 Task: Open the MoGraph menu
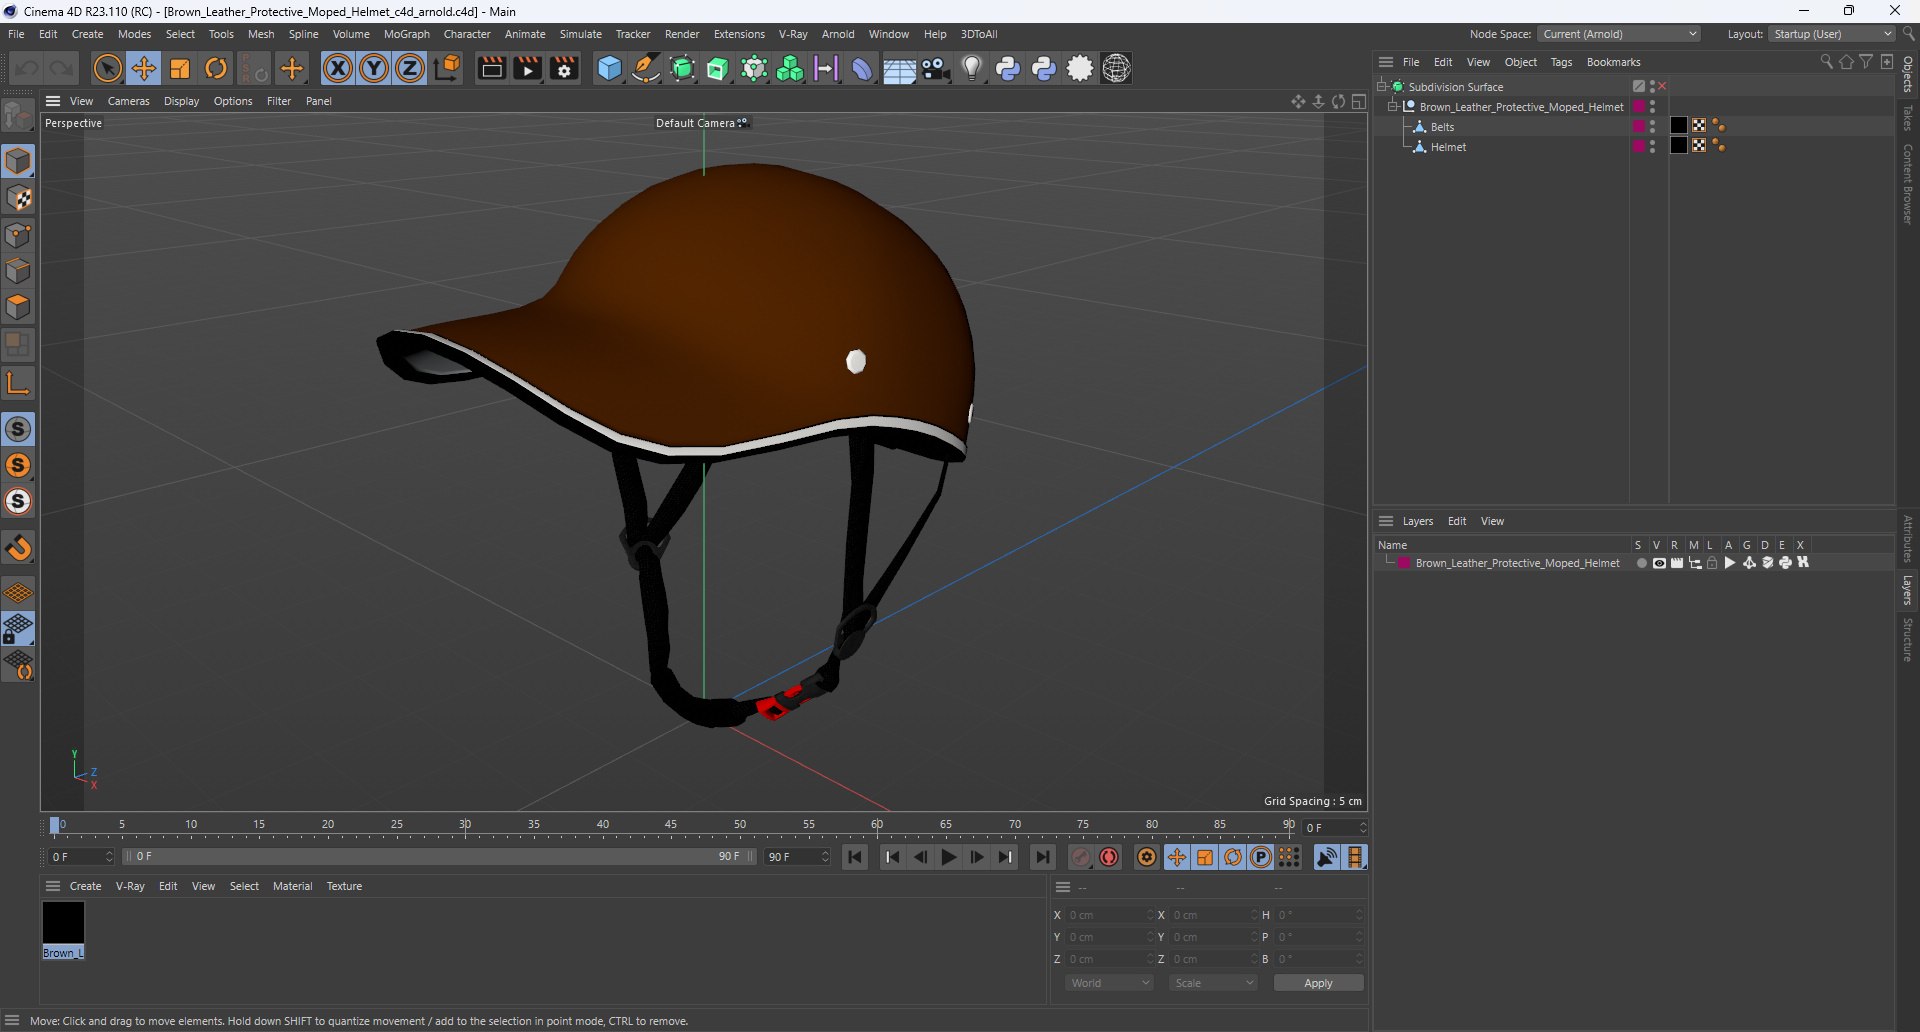tap(406, 34)
